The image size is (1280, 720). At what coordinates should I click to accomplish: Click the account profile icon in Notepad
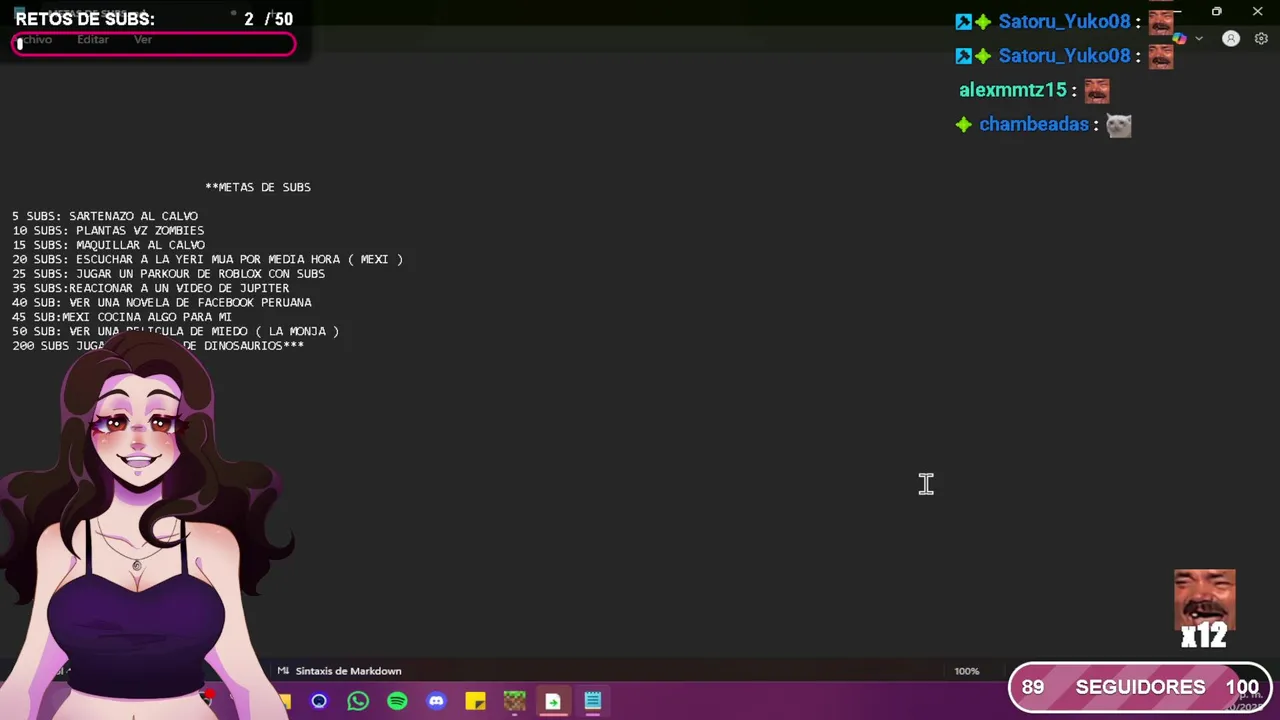(1231, 39)
